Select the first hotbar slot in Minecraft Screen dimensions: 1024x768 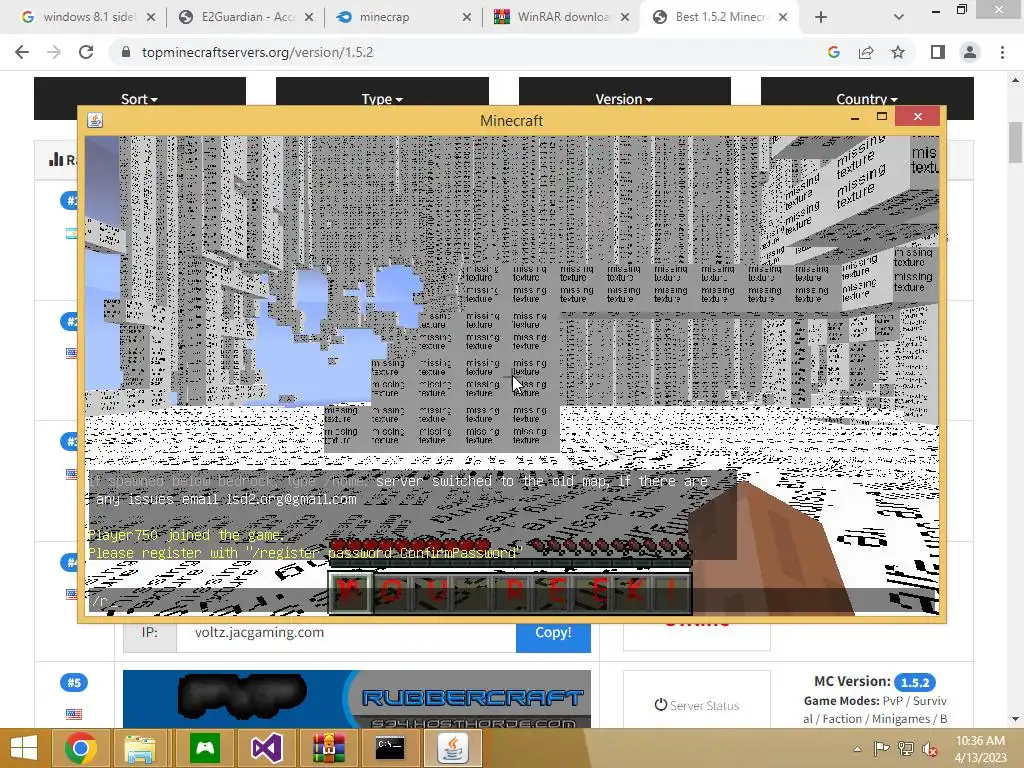click(351, 592)
